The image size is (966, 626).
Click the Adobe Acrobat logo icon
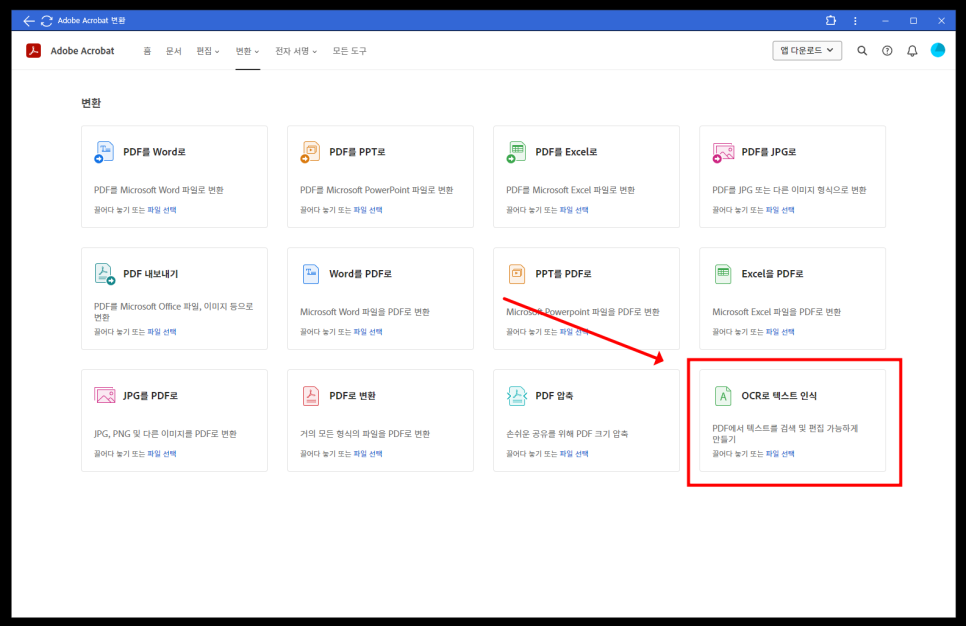[x=33, y=51]
